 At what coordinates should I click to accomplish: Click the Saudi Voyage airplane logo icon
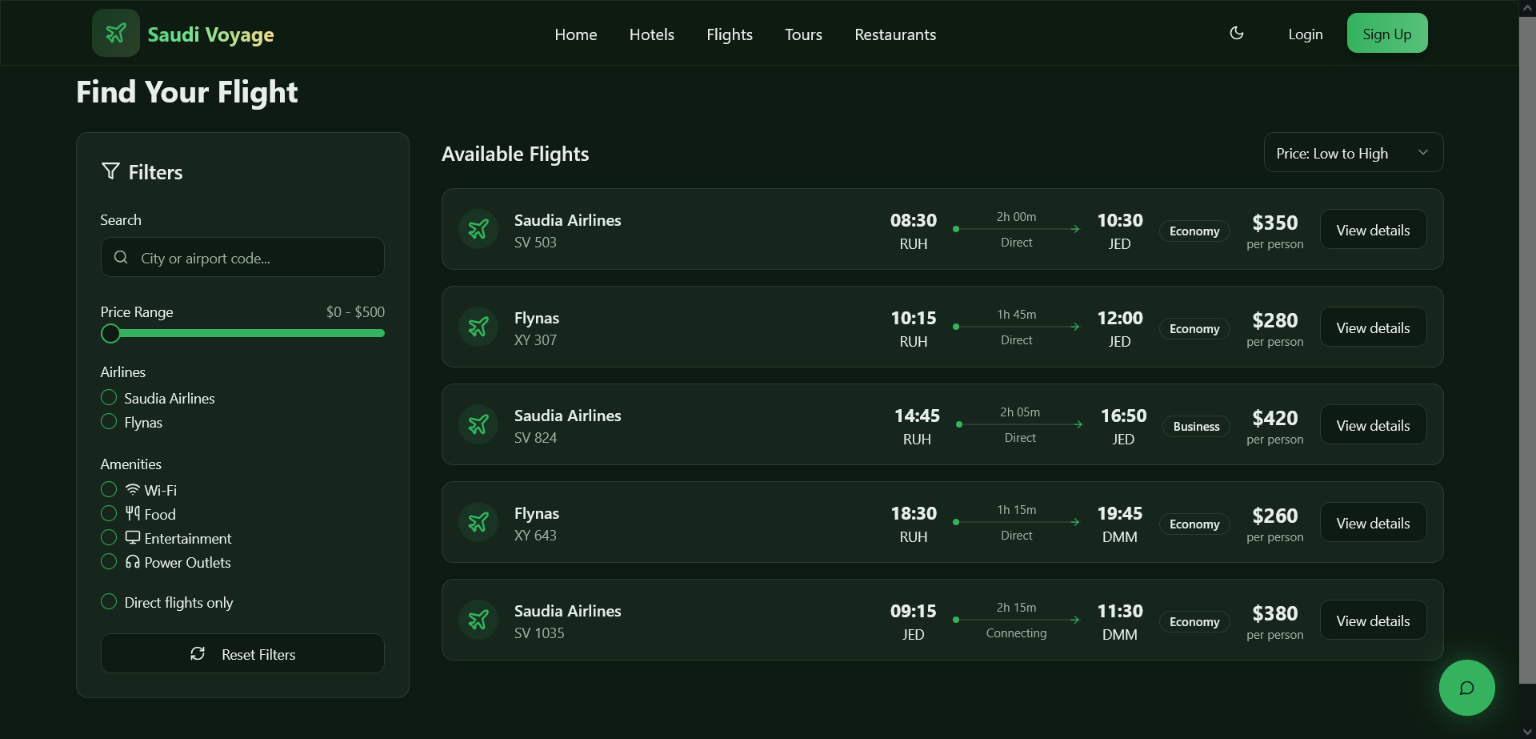tap(116, 34)
